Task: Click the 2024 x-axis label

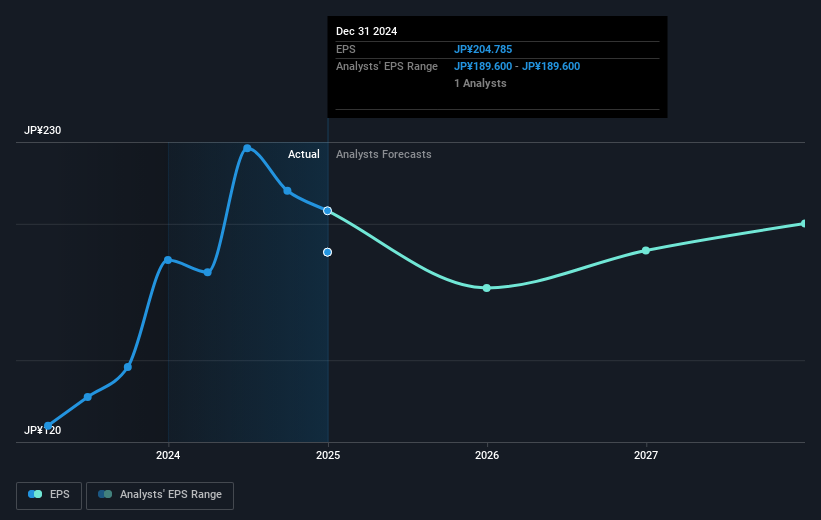Action: [x=168, y=455]
